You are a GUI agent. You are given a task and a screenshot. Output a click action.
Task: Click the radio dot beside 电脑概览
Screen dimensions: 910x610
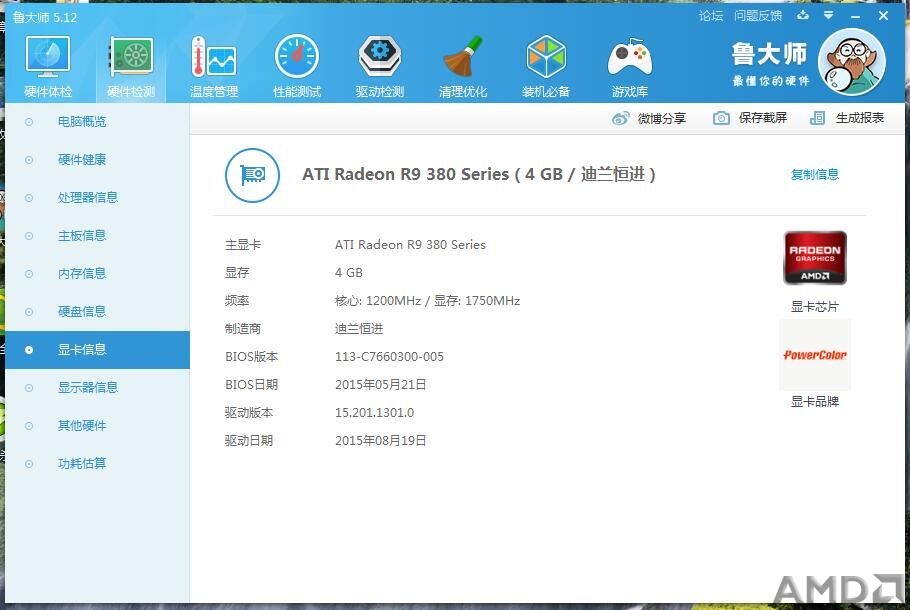[x=29, y=122]
